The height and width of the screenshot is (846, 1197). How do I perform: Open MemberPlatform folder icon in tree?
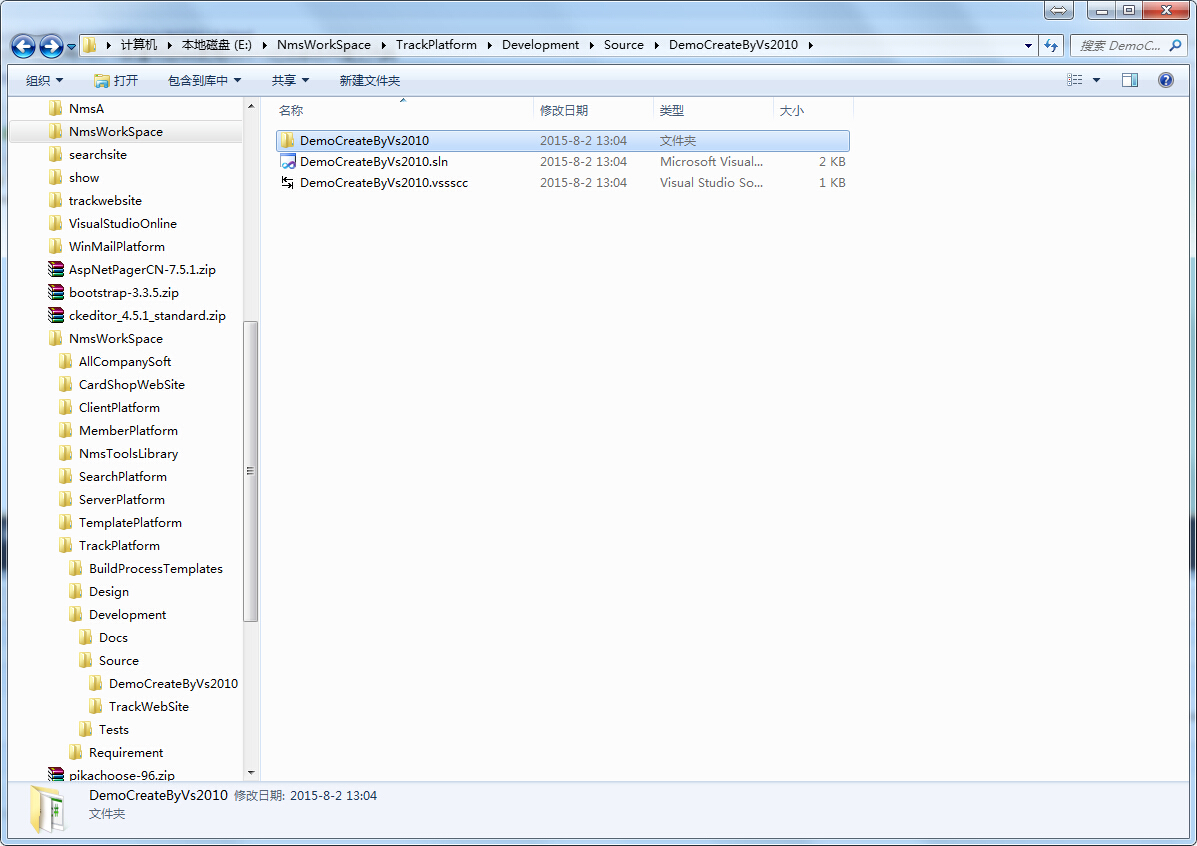click(x=66, y=430)
